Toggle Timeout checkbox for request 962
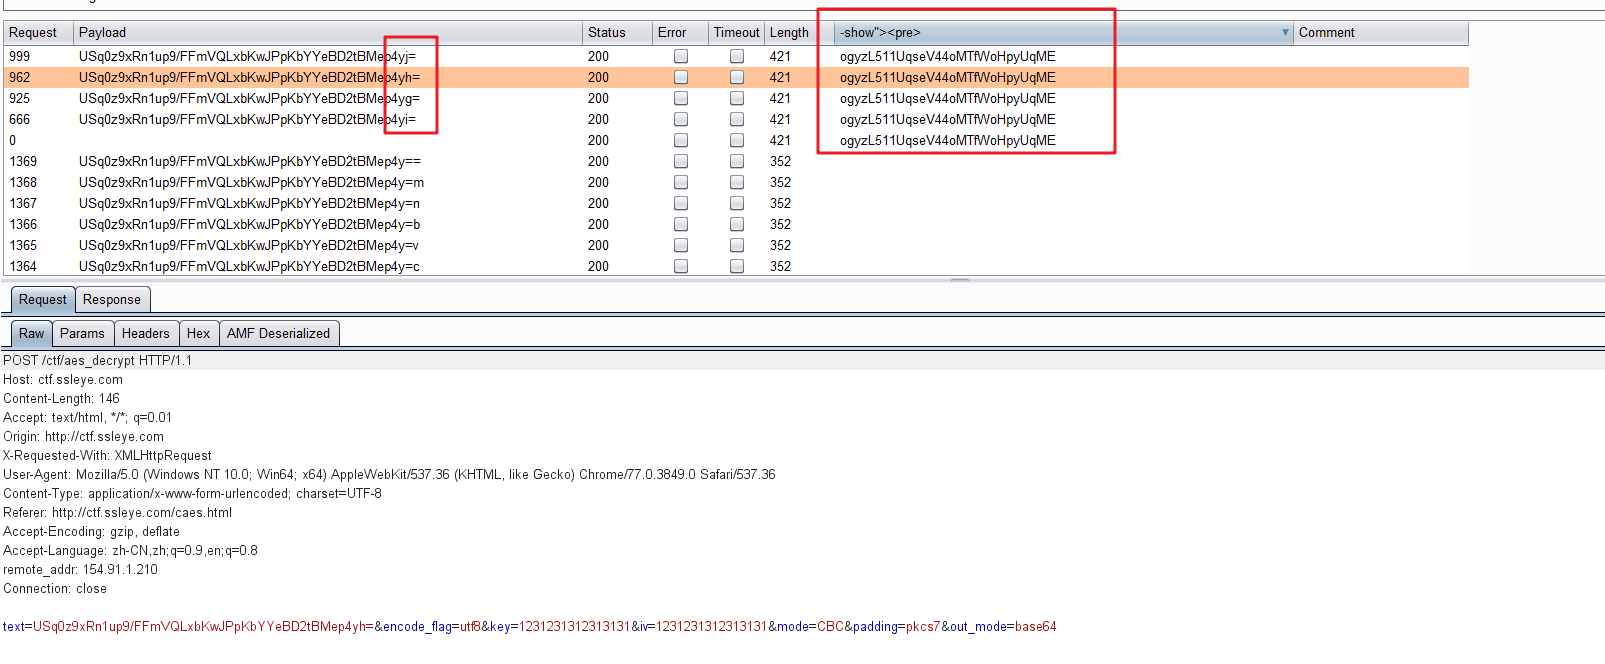This screenshot has width=1605, height=664. click(x=737, y=77)
